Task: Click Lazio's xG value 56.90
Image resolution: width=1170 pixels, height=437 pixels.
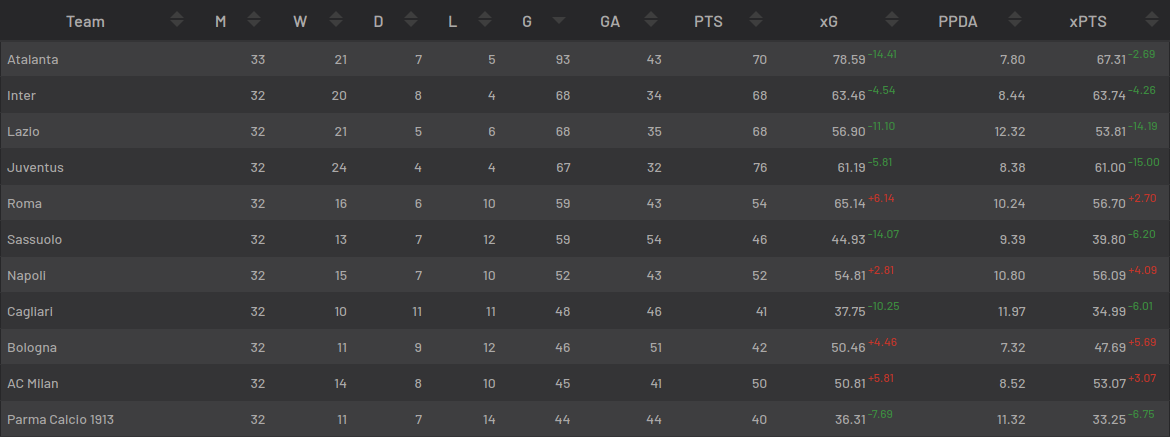Action: (x=849, y=132)
